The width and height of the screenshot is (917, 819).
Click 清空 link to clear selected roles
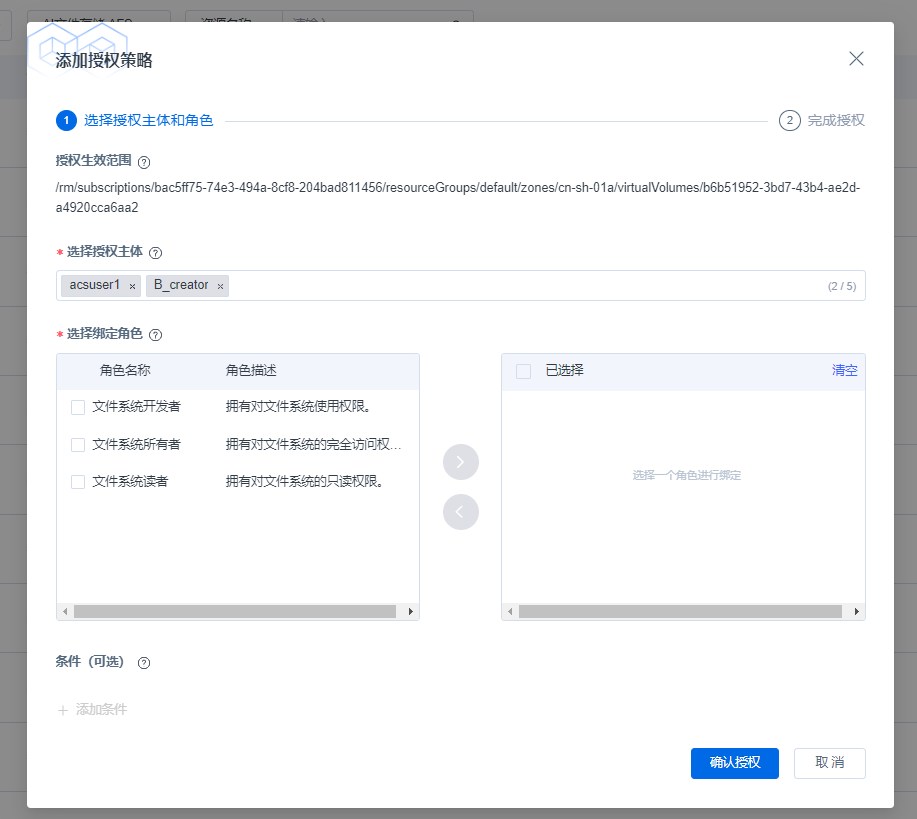coord(844,370)
